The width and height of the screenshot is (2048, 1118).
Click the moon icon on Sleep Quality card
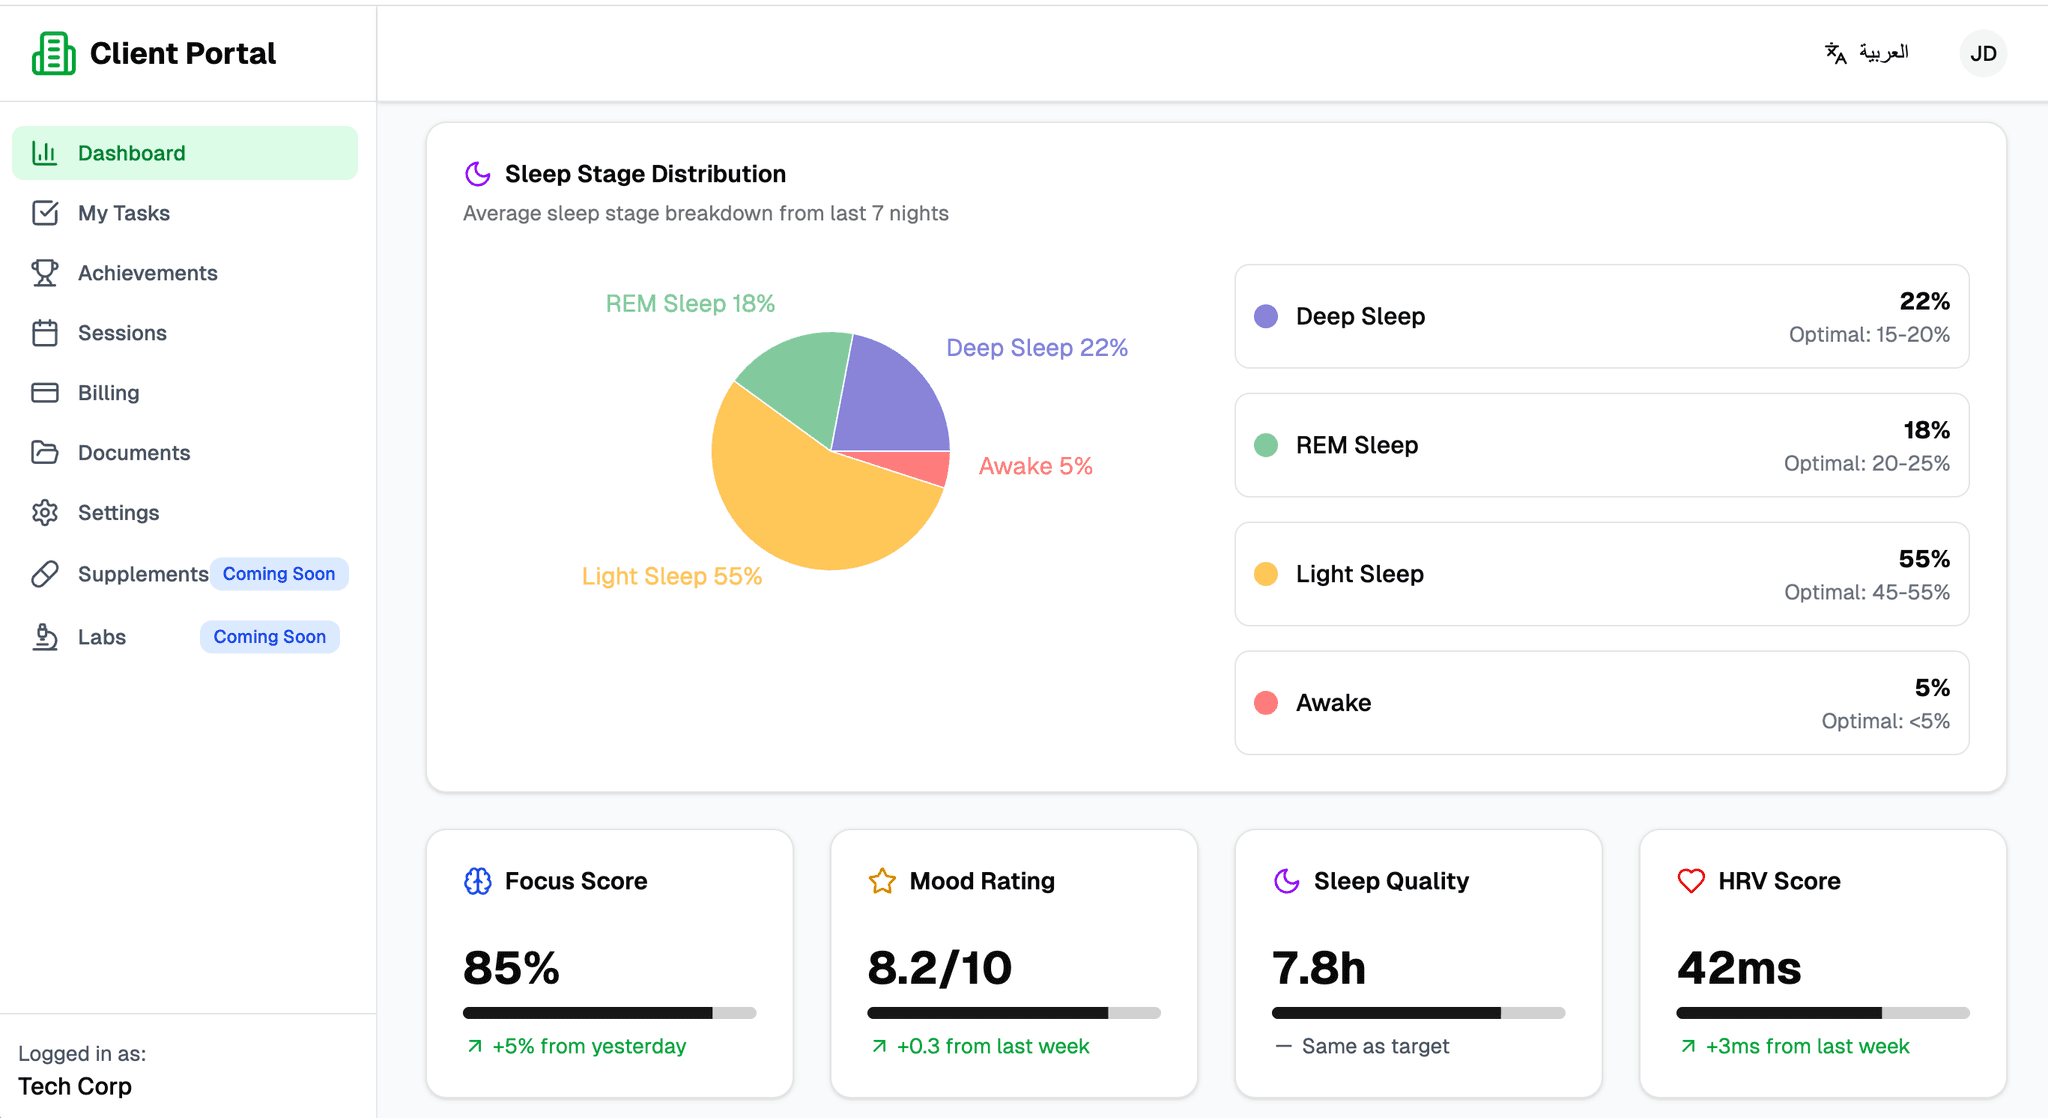click(1287, 881)
